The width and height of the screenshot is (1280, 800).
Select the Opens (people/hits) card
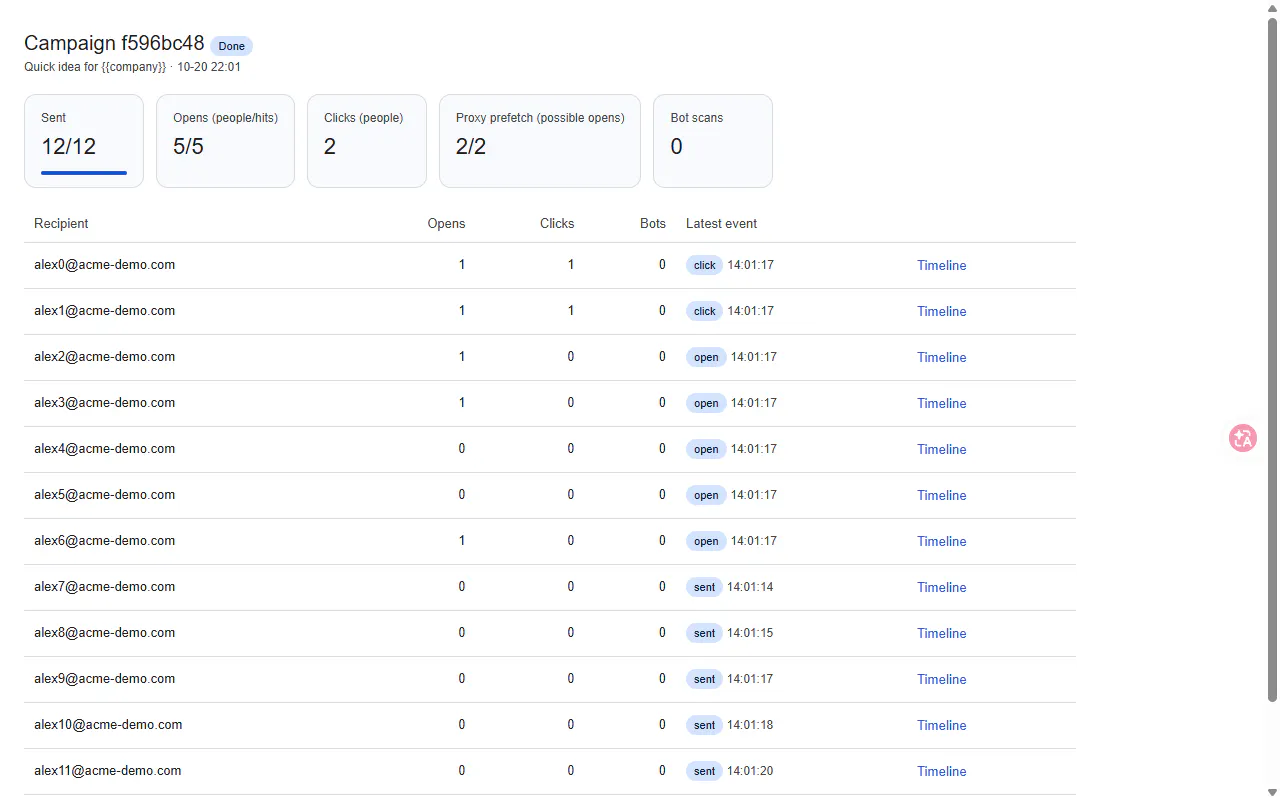[225, 141]
